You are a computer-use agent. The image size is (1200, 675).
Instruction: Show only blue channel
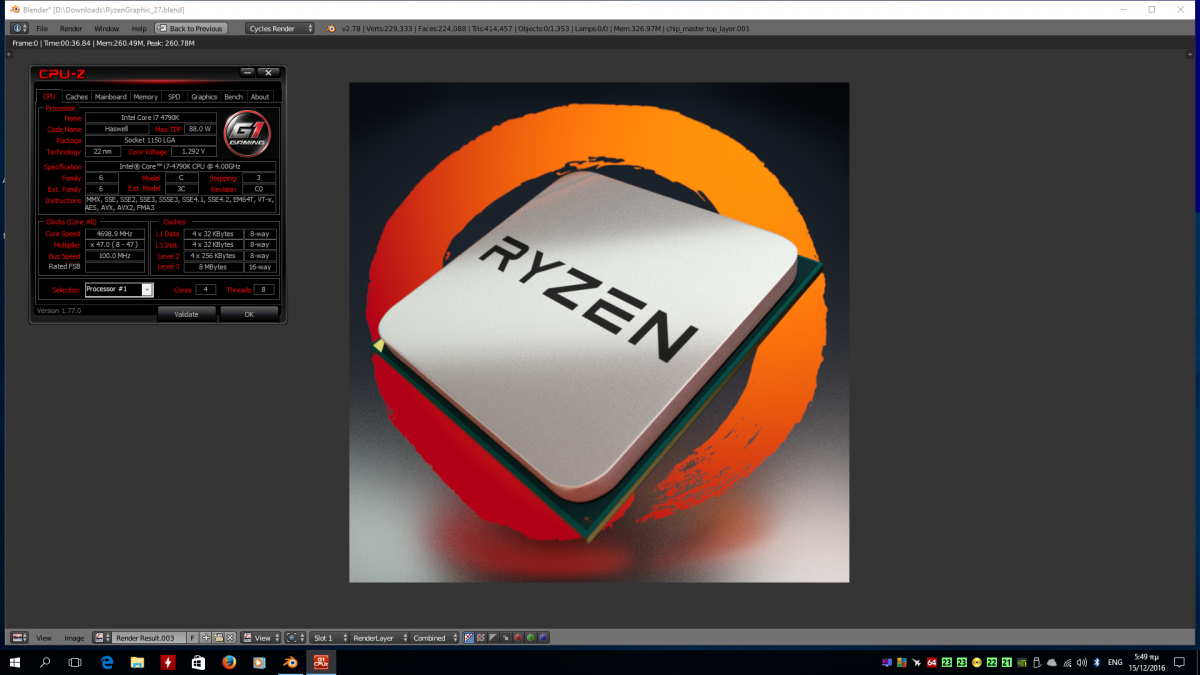click(x=542, y=638)
